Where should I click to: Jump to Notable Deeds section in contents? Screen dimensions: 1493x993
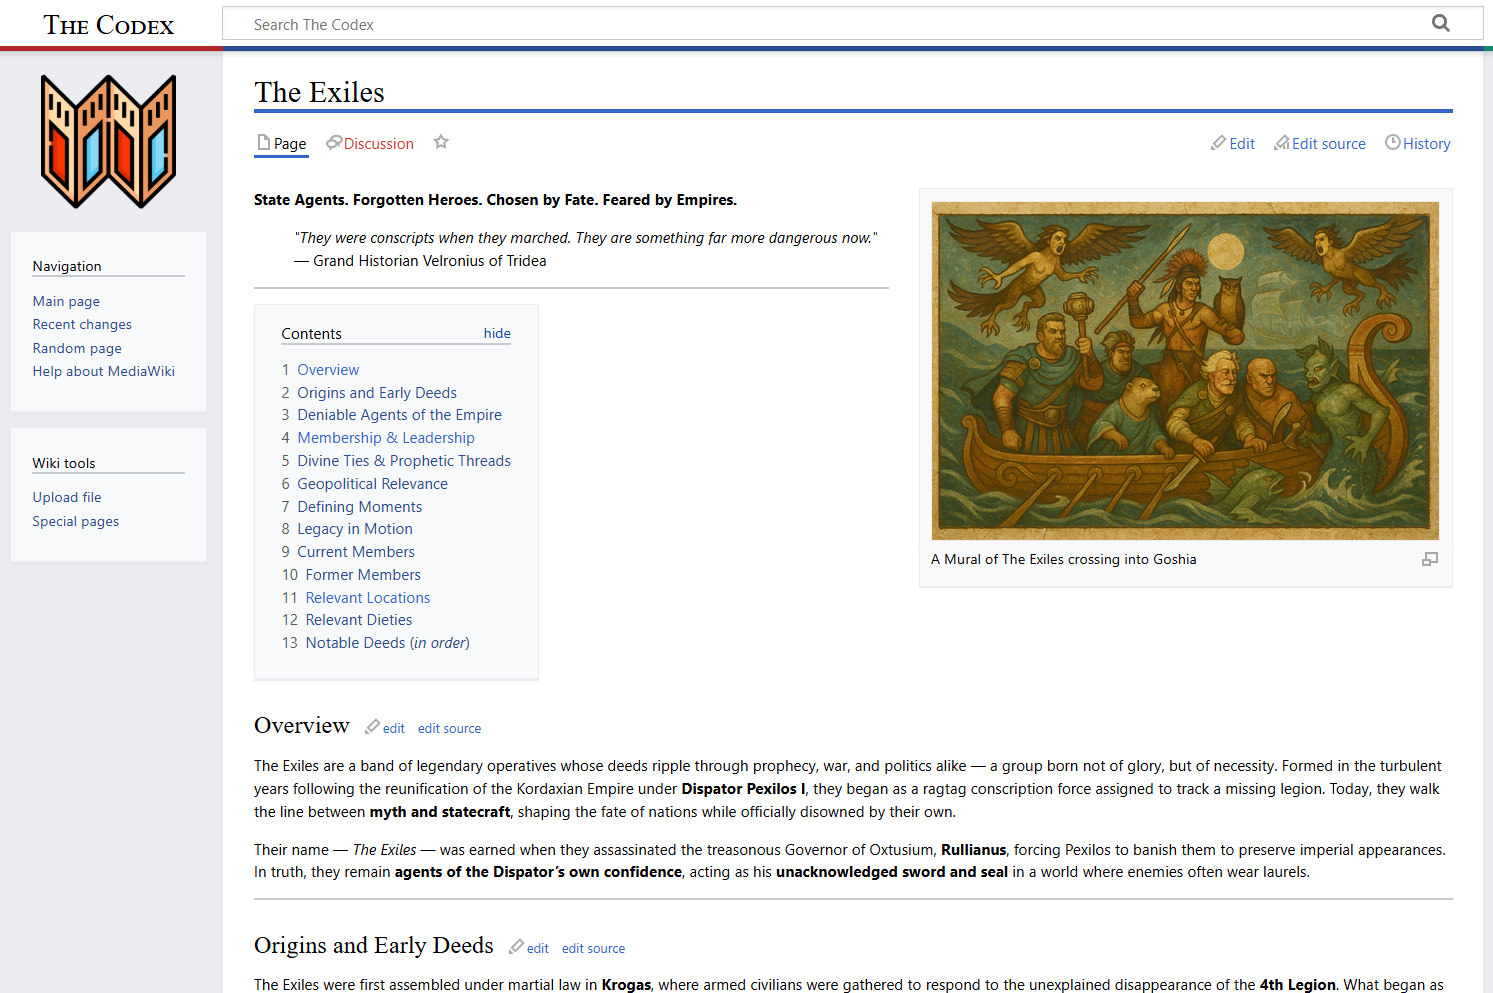click(387, 643)
